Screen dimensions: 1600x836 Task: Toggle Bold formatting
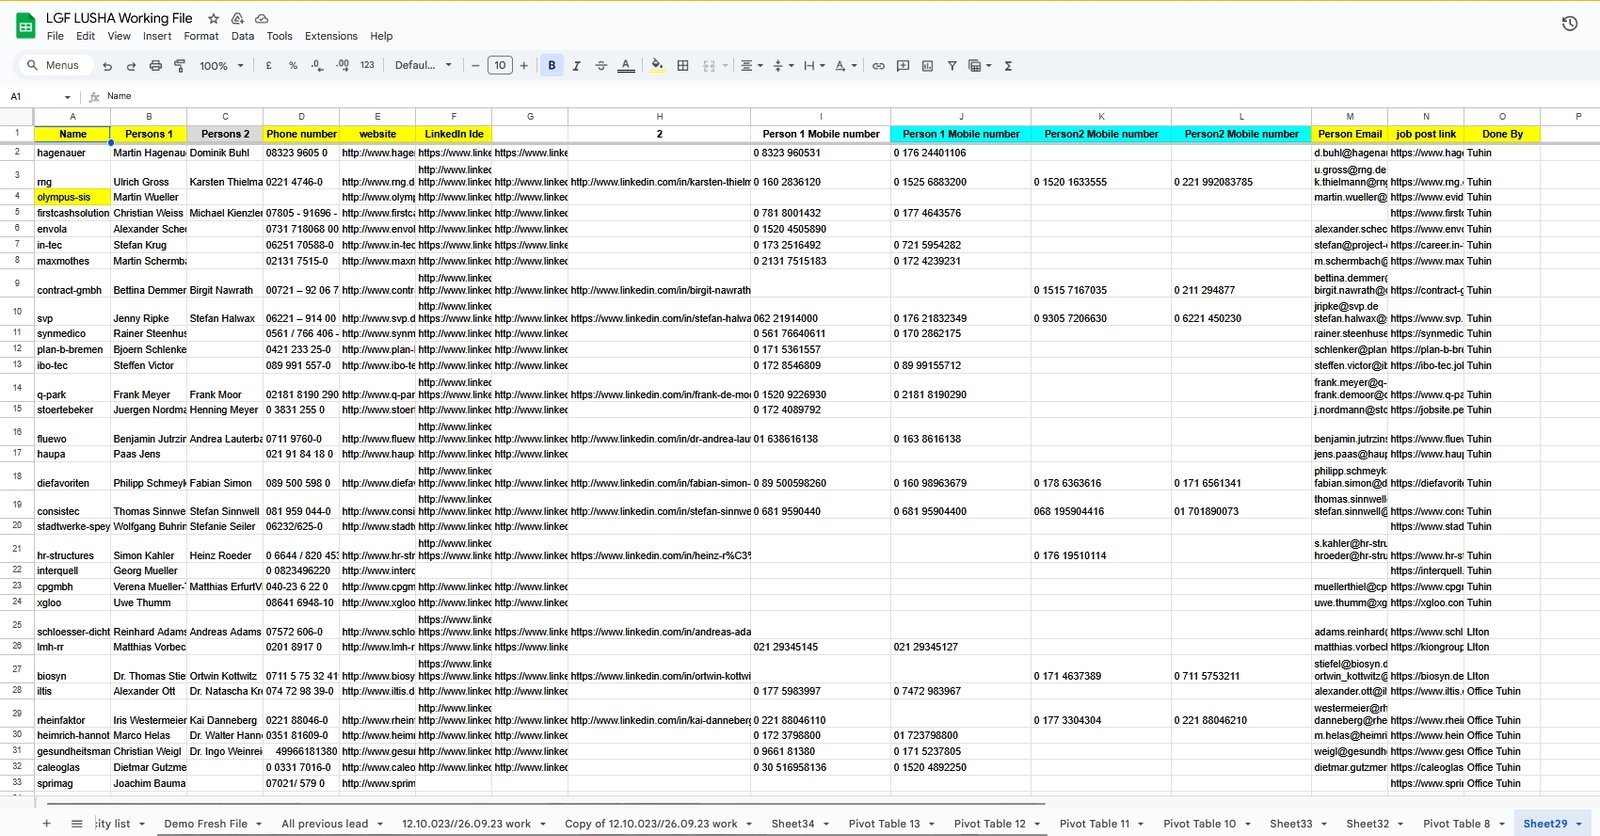coord(552,66)
